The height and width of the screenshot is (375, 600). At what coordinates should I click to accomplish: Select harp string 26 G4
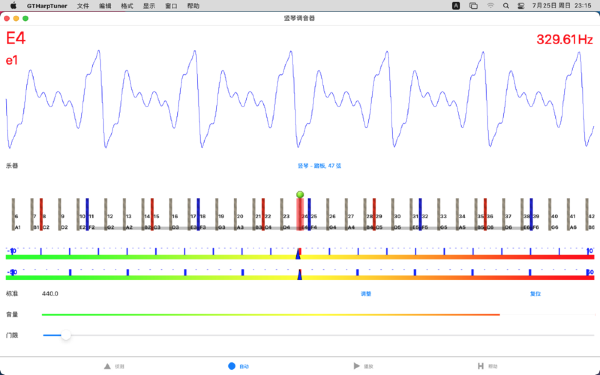328,214
